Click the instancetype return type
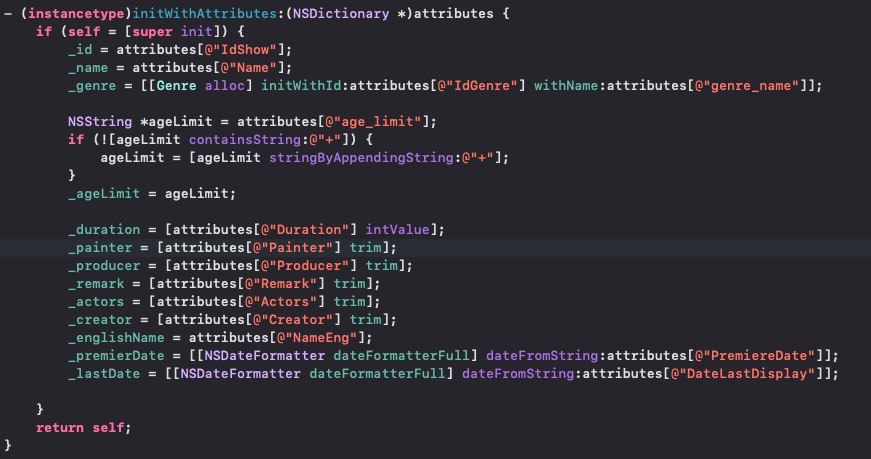Screen dimensions: 871x459 coord(76,13)
